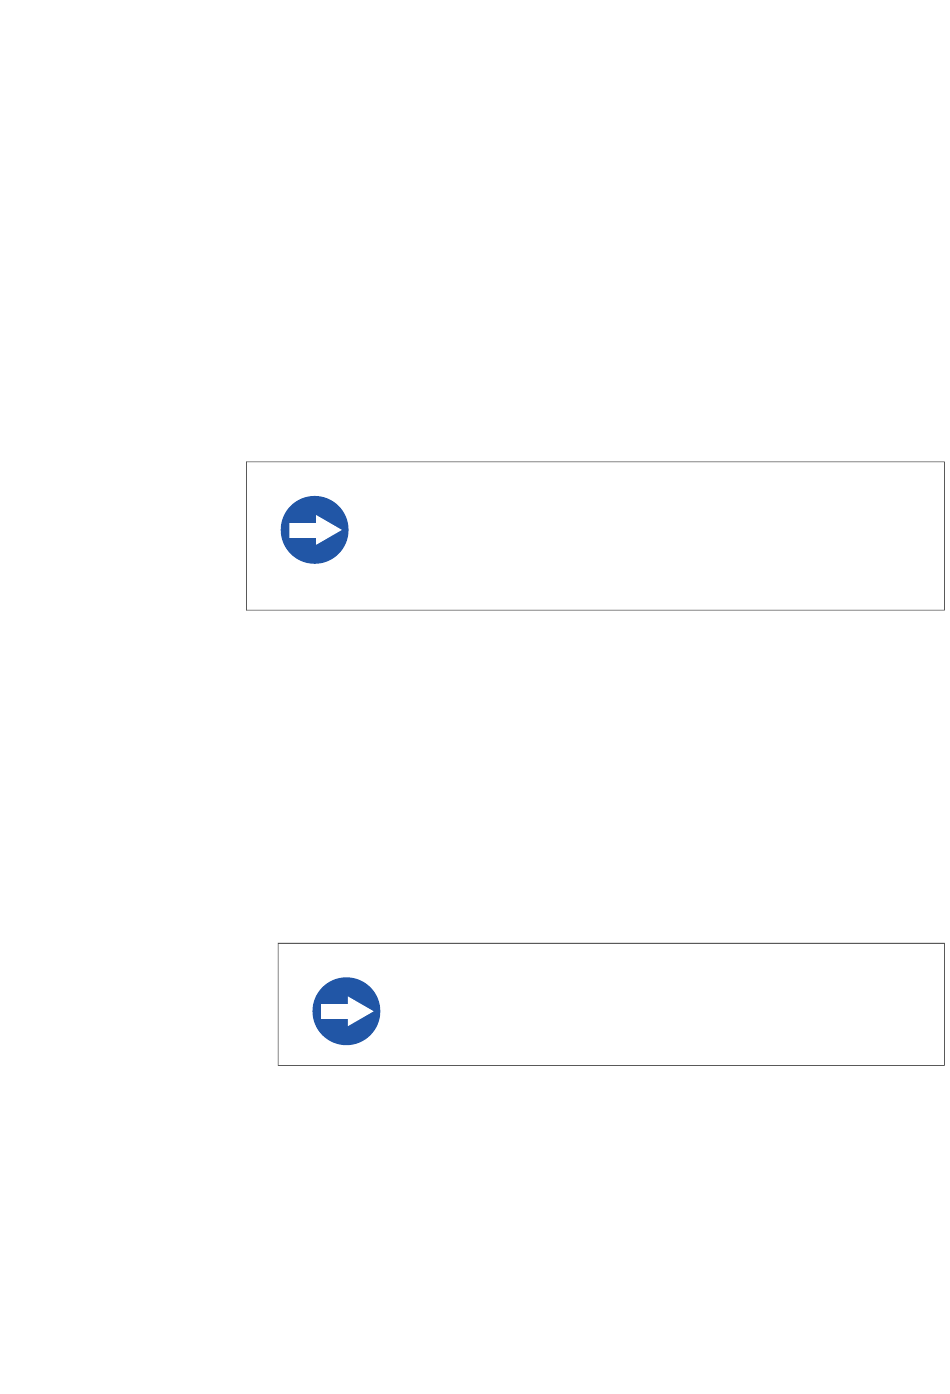
Task: Click the lower blue arrow notice icon
Action: coord(347,1011)
